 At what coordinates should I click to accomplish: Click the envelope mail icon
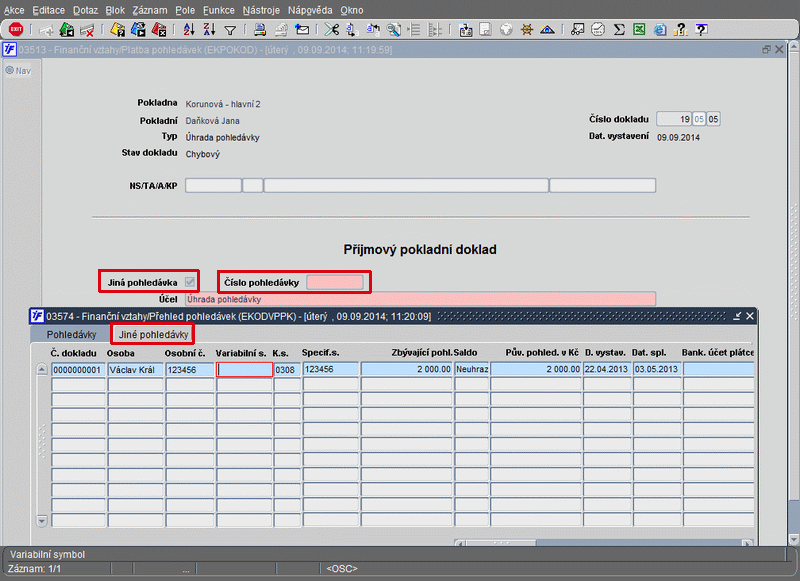pyautogui.click(x=302, y=30)
